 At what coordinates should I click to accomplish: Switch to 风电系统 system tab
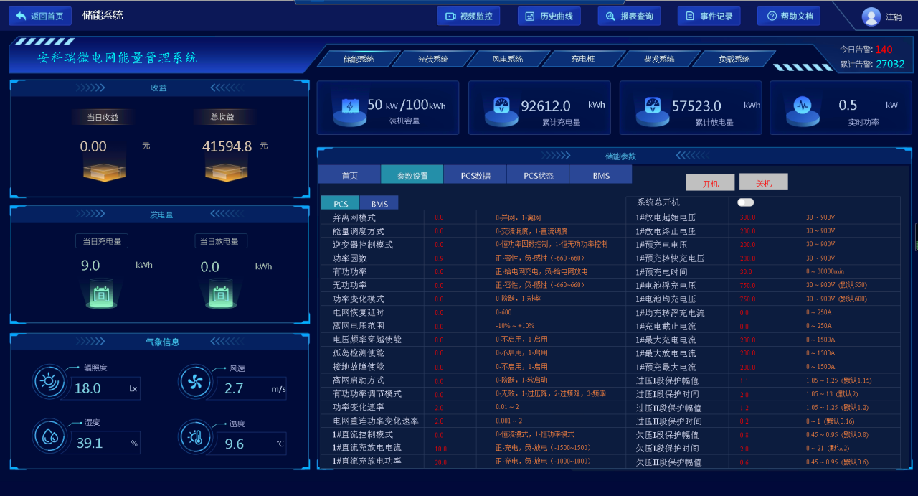(508, 59)
